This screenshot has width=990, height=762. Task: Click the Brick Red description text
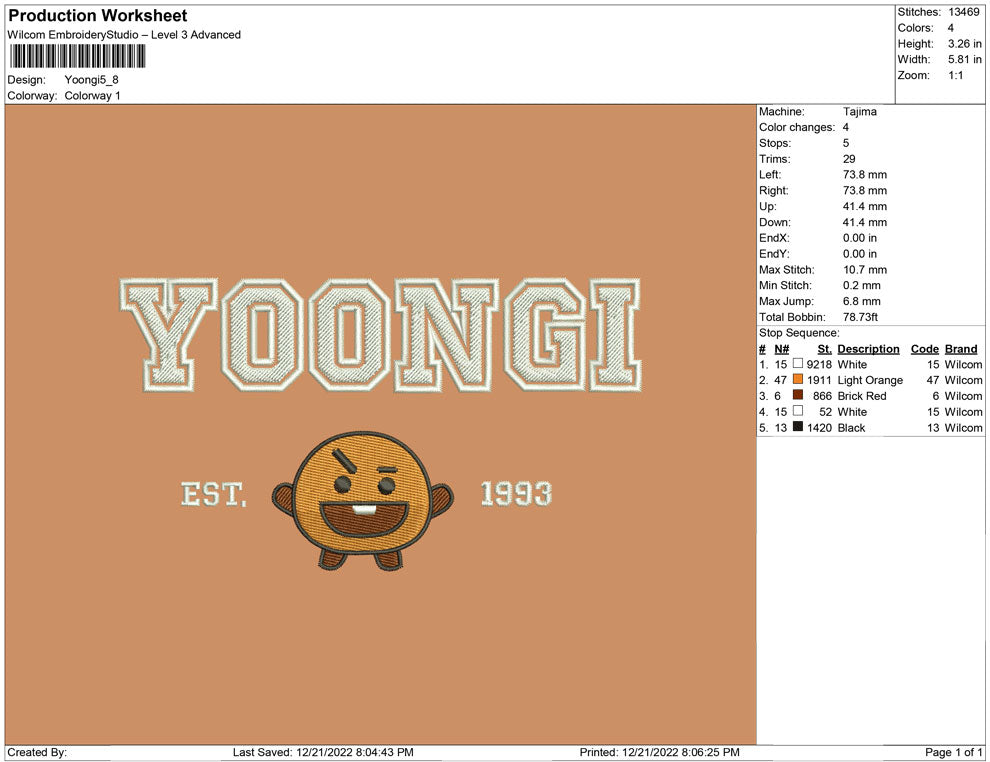[x=862, y=396]
